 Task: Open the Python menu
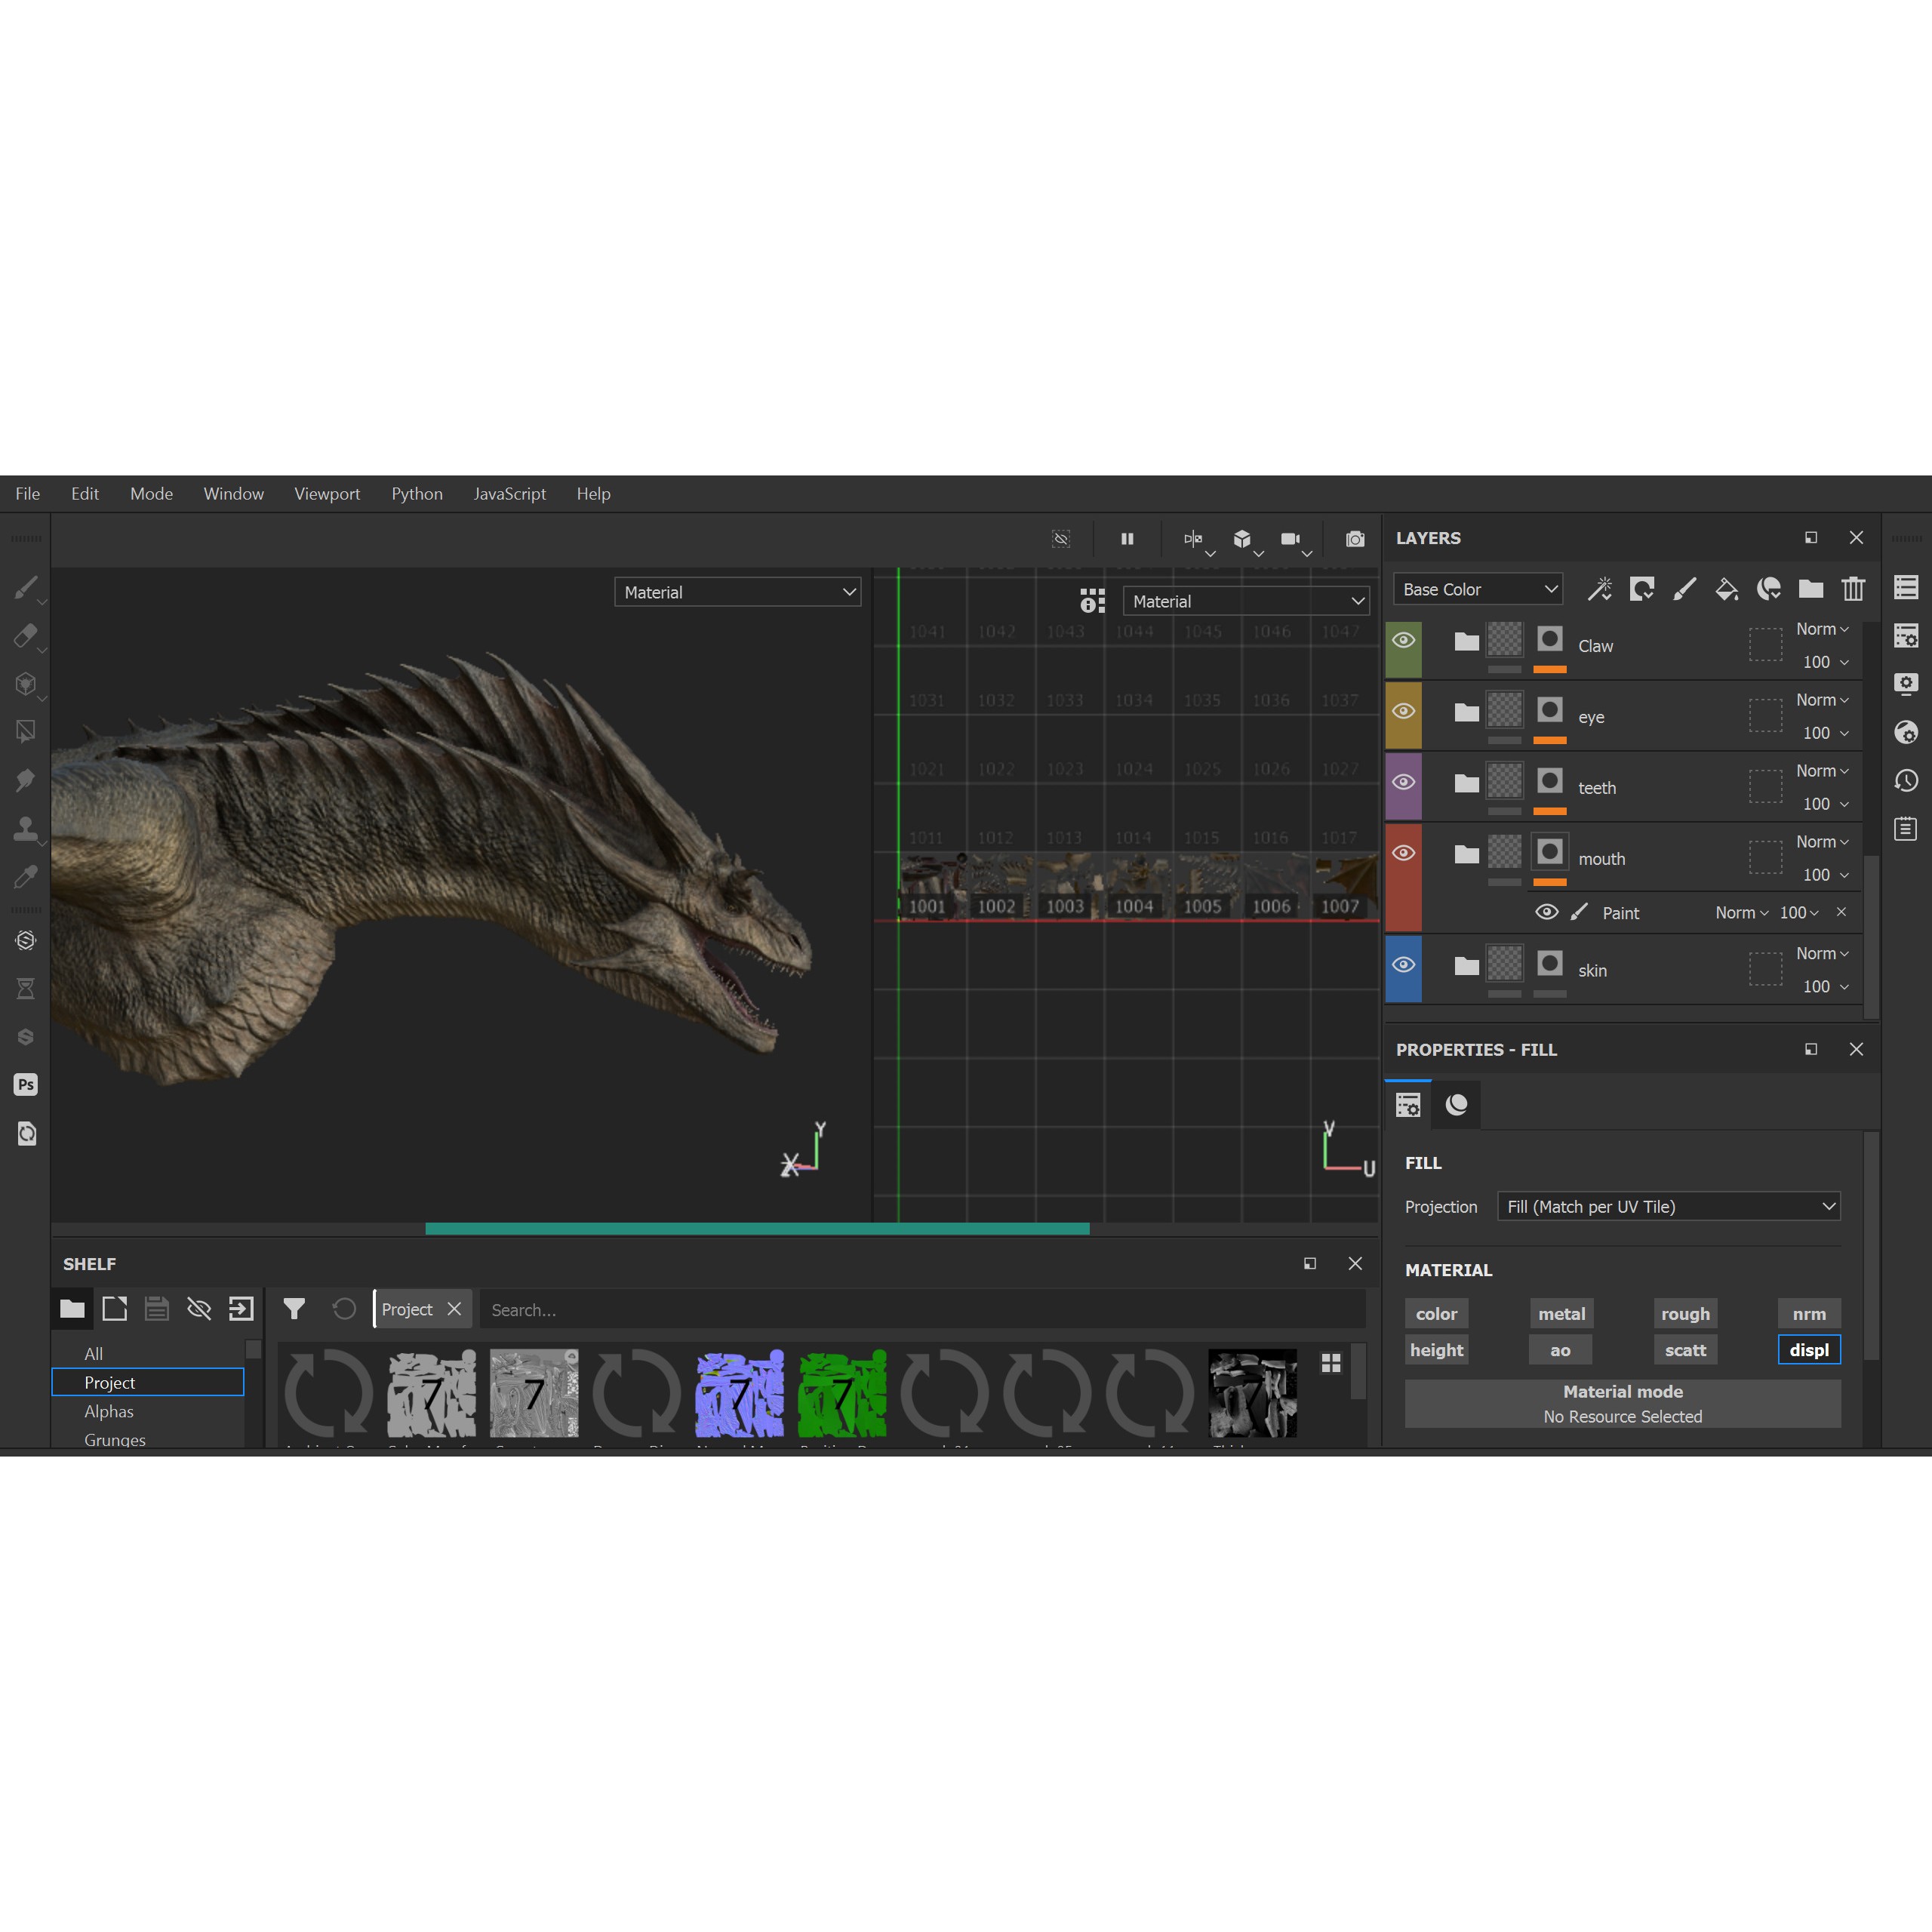tap(417, 494)
